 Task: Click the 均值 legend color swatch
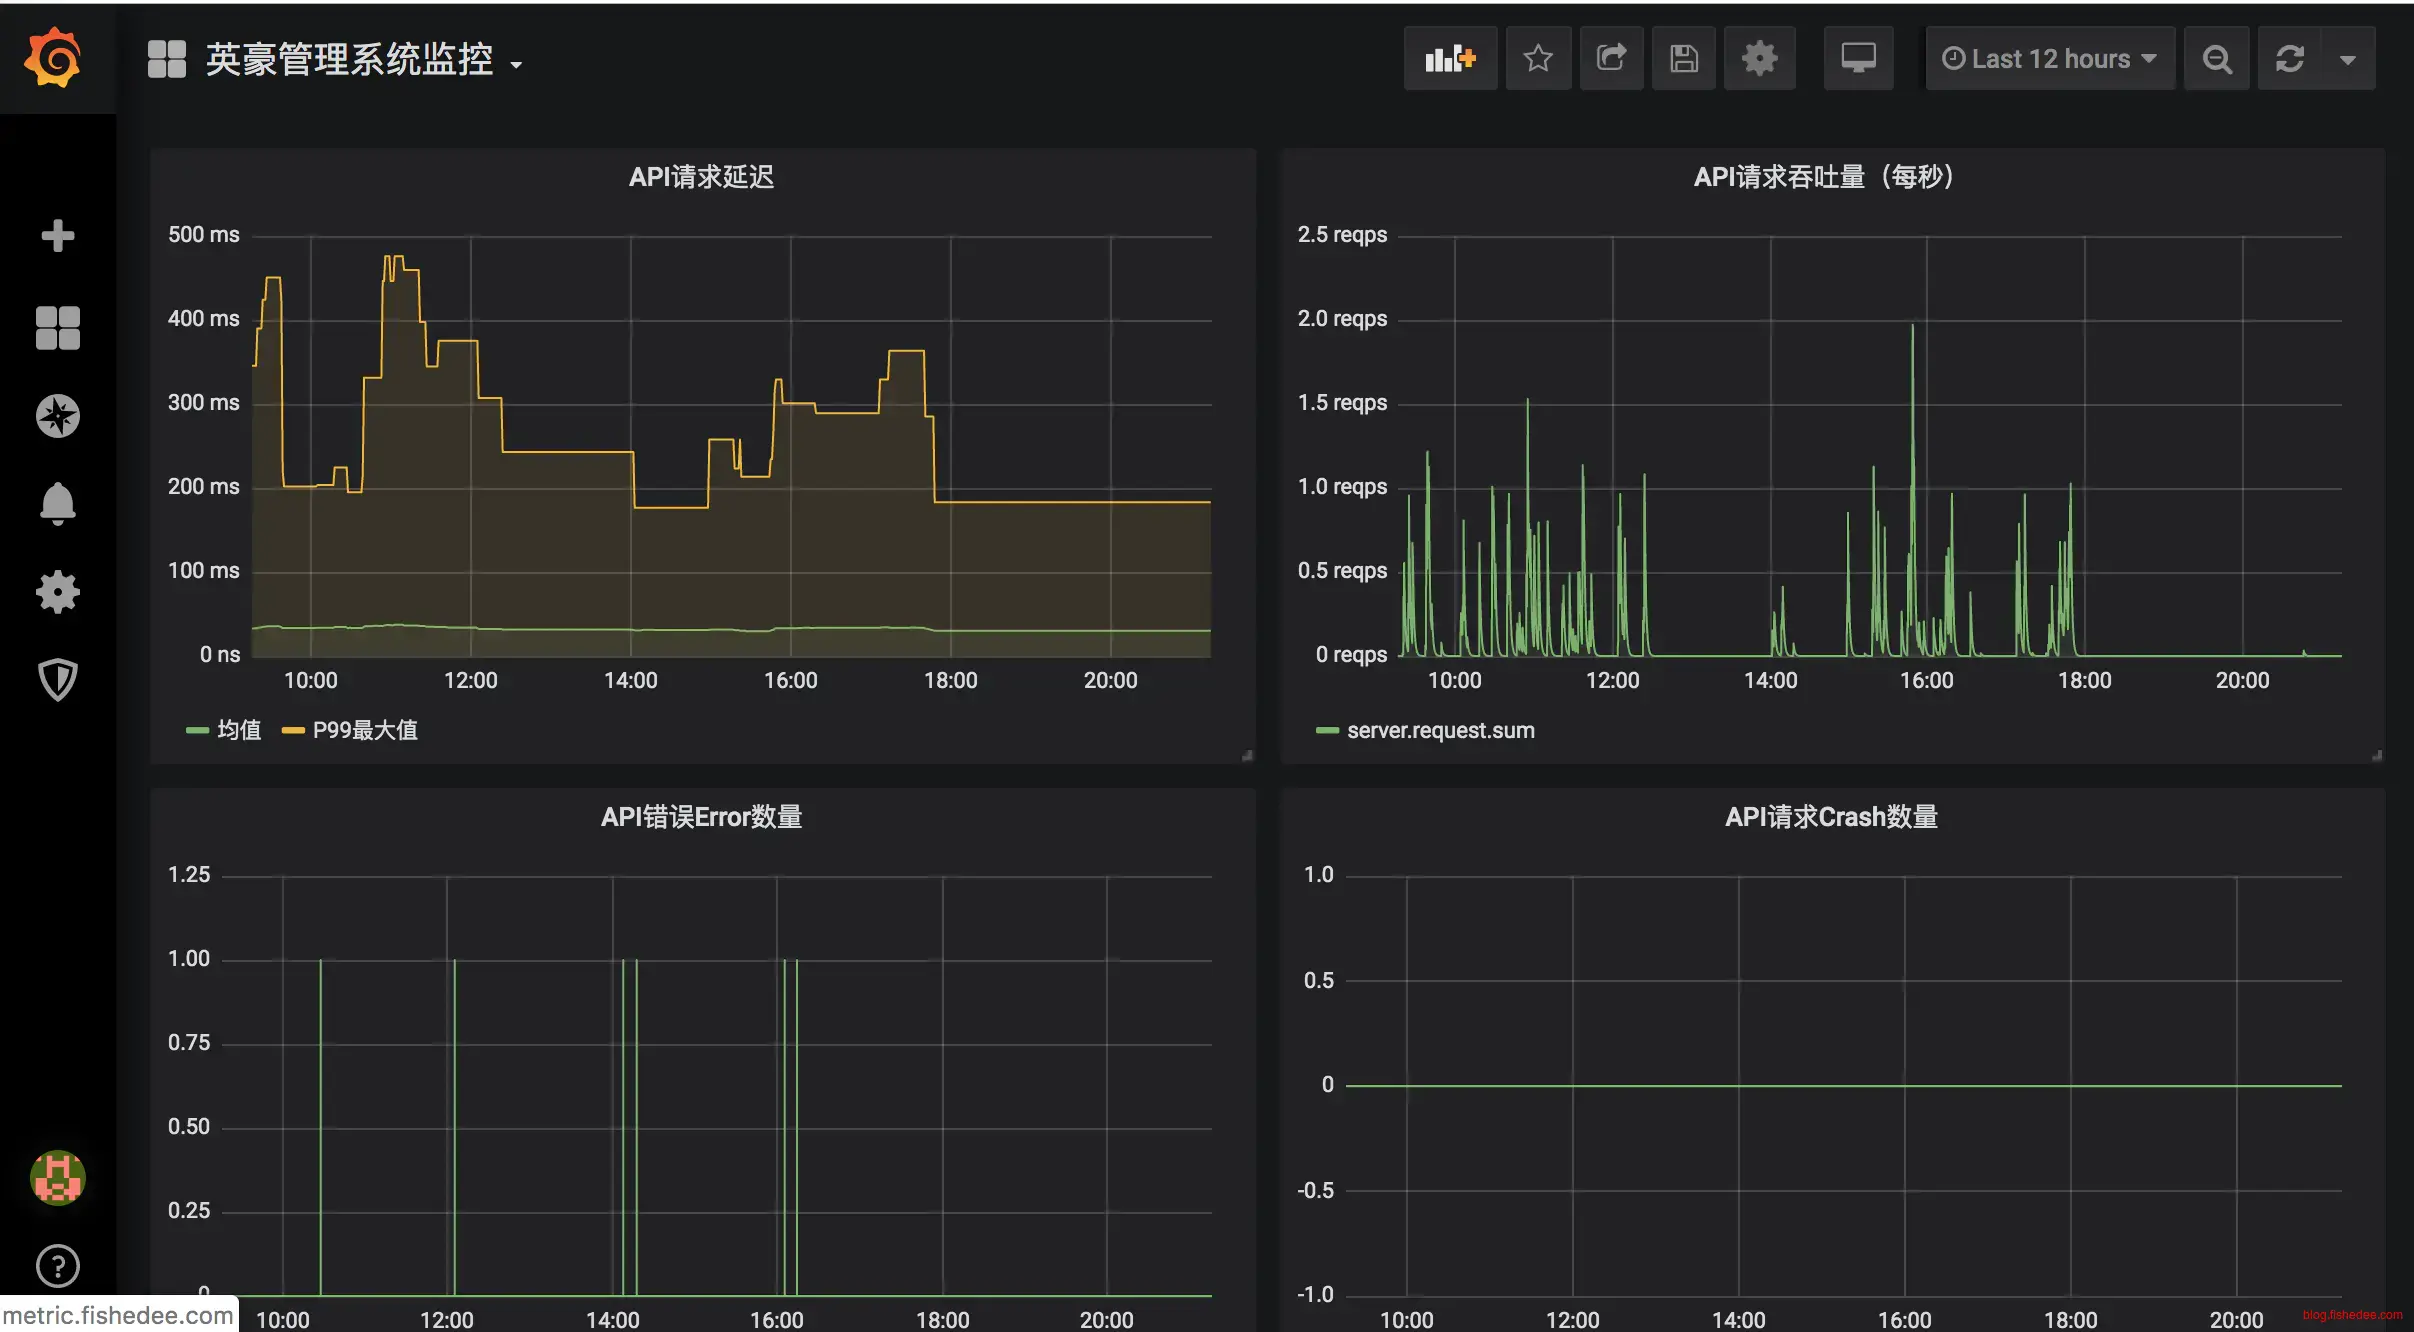tap(197, 731)
